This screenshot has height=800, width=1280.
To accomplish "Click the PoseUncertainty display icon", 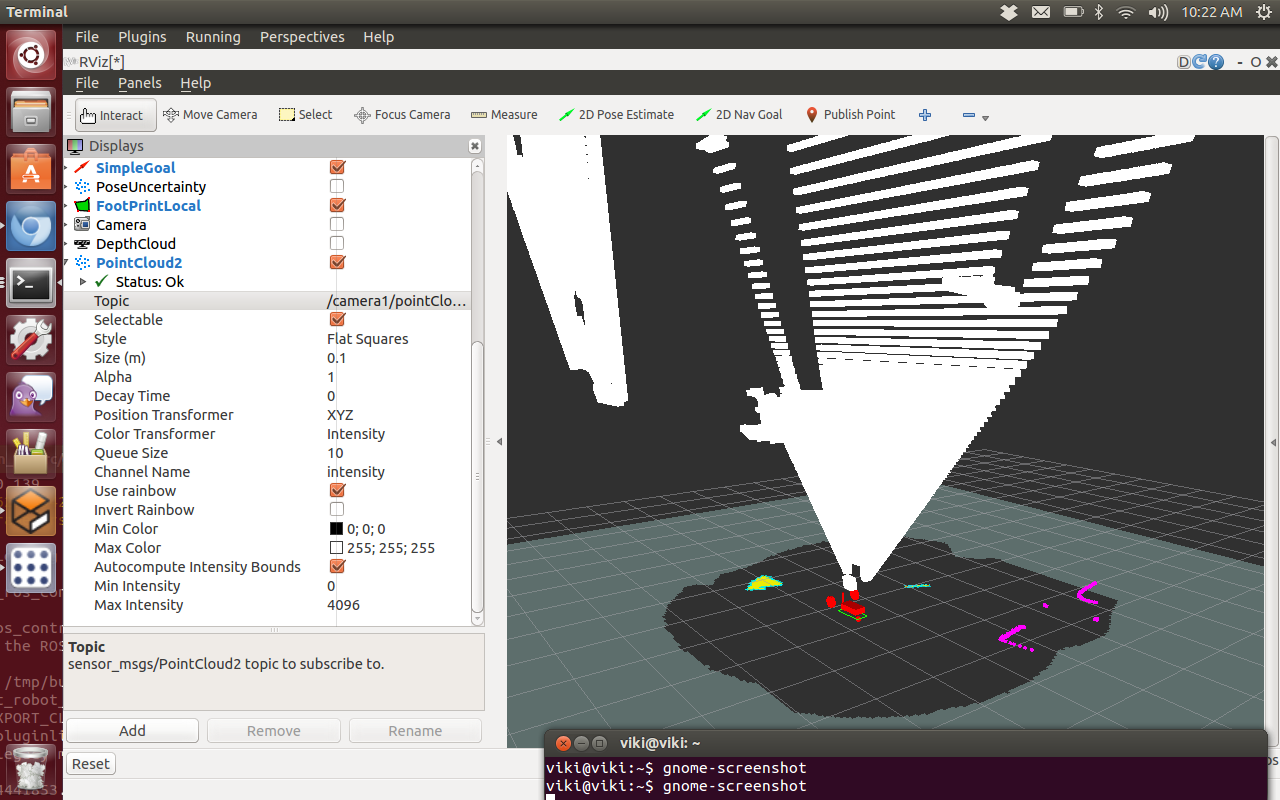I will [x=82, y=187].
